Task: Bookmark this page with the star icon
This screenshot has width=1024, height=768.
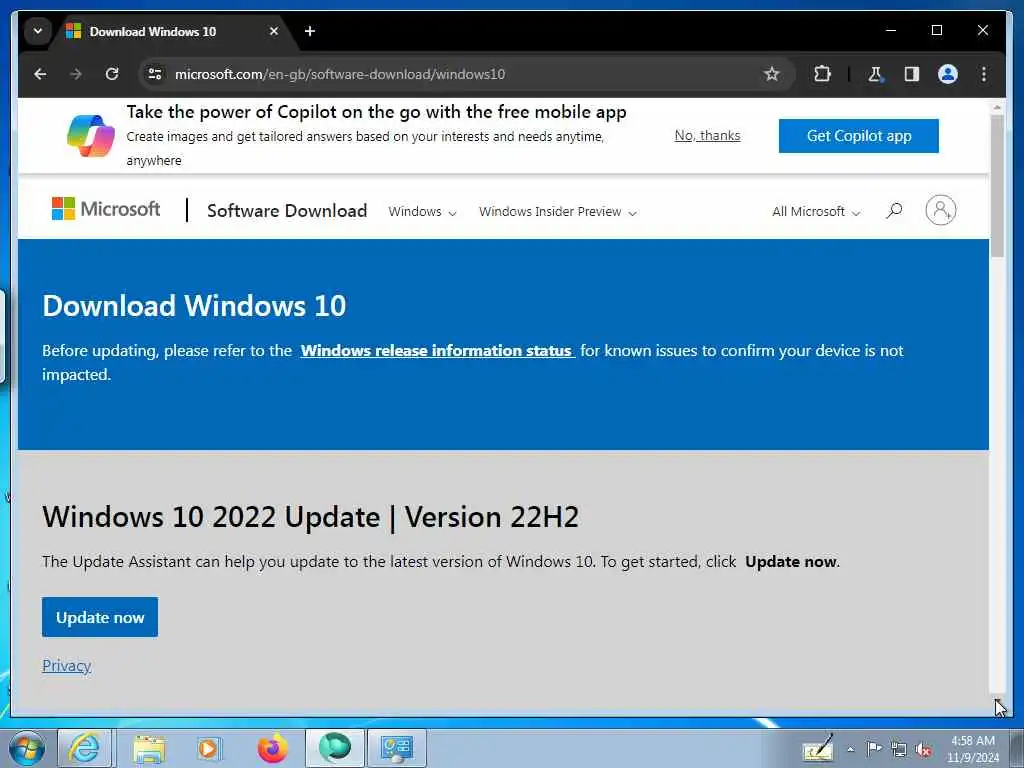Action: click(x=772, y=74)
